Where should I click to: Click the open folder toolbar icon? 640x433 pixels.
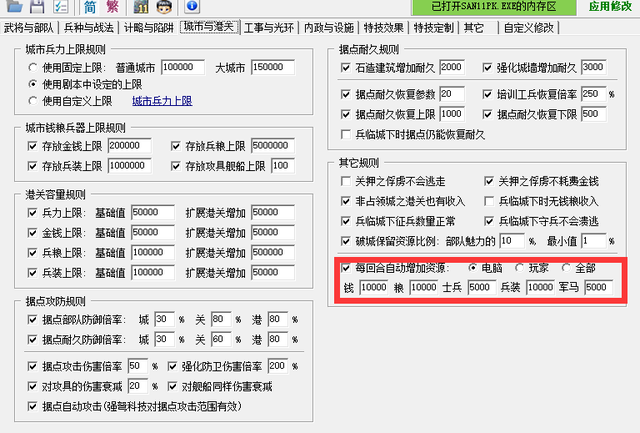pos(15,6)
